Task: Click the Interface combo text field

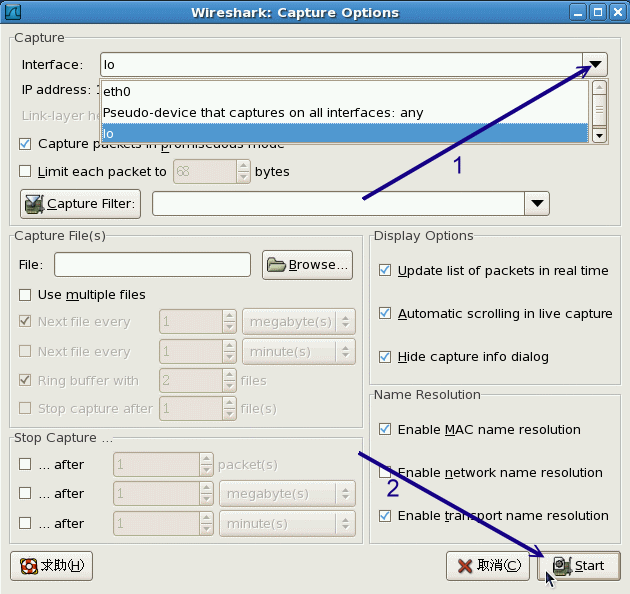Action: [x=342, y=64]
